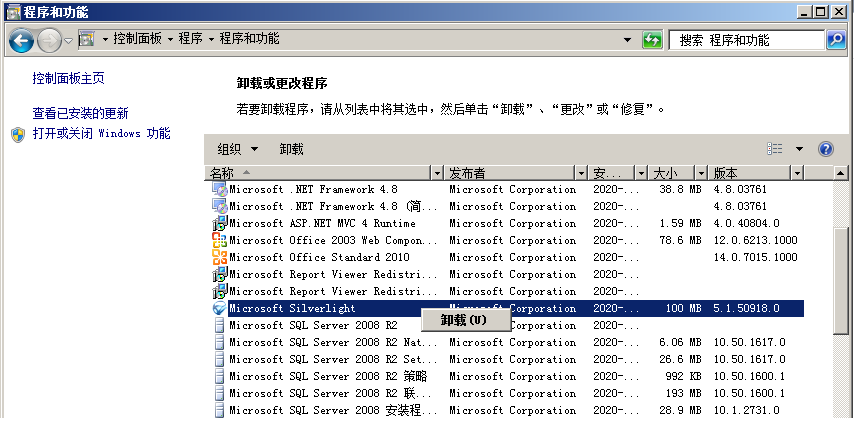Click the SQL Server 2008 安装程... icon
This screenshot has width=854, height=422.
(x=219, y=410)
